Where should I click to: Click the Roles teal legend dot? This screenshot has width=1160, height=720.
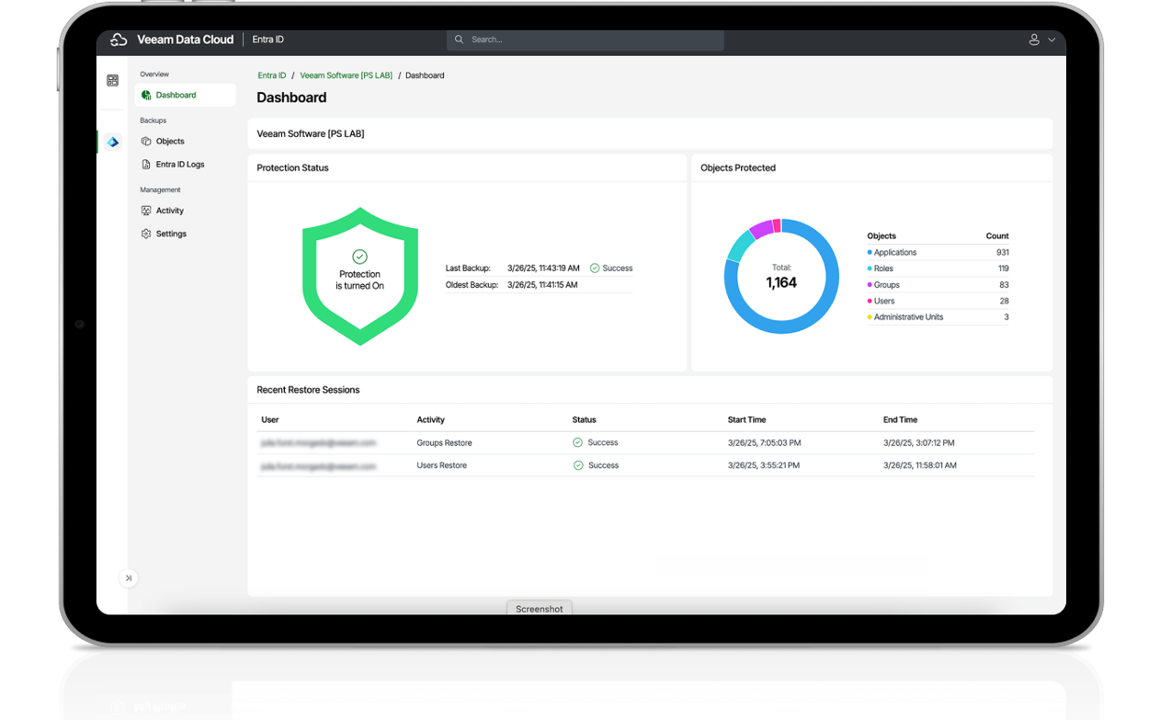(869, 269)
